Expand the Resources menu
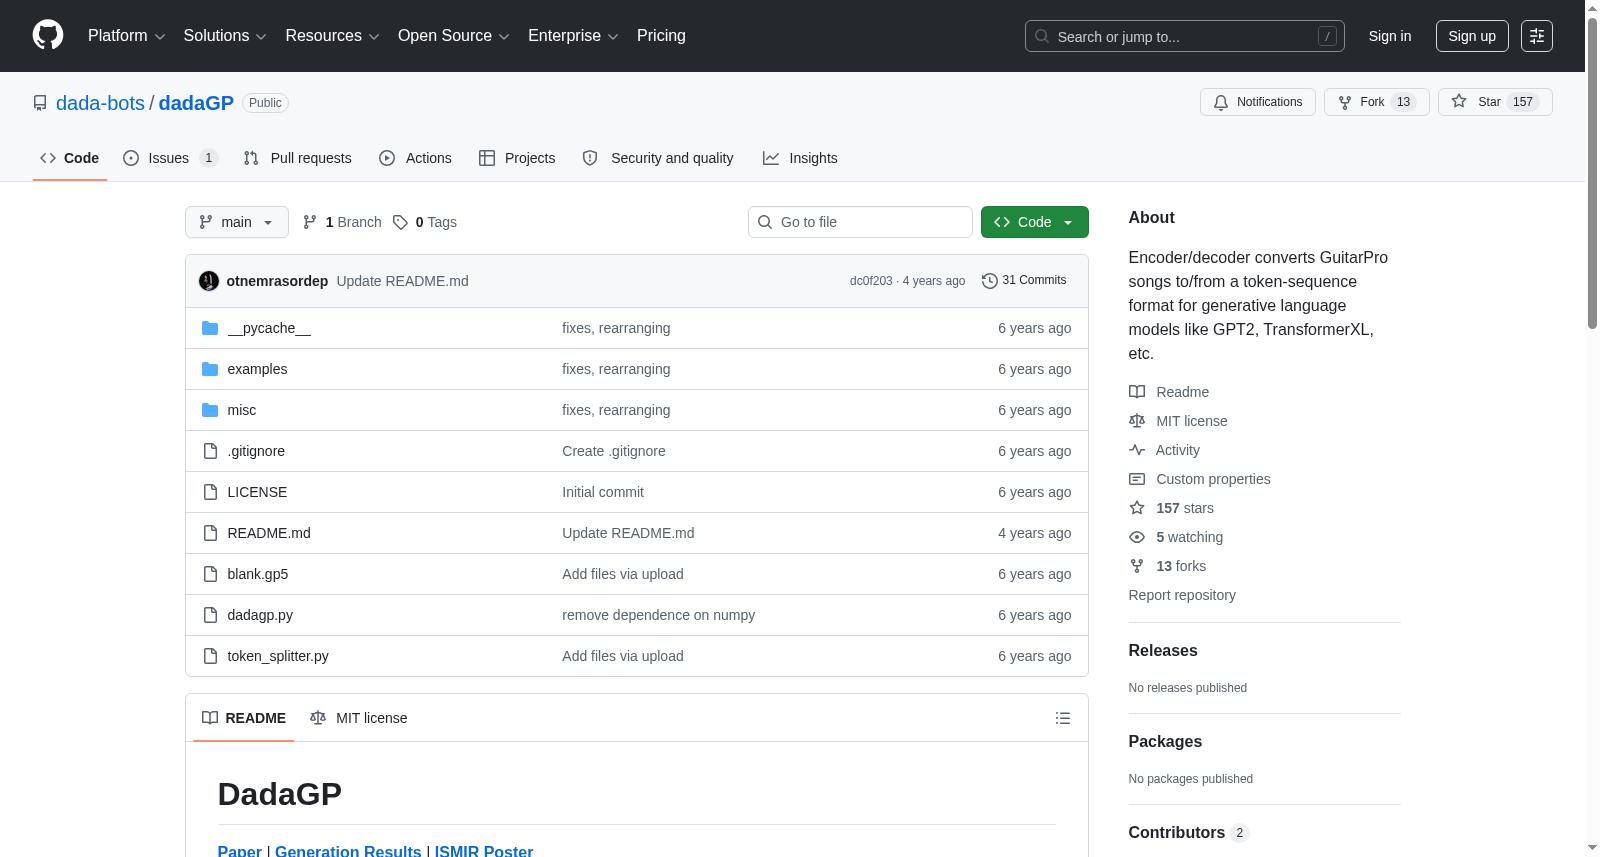The width and height of the screenshot is (1600, 857). click(x=332, y=36)
